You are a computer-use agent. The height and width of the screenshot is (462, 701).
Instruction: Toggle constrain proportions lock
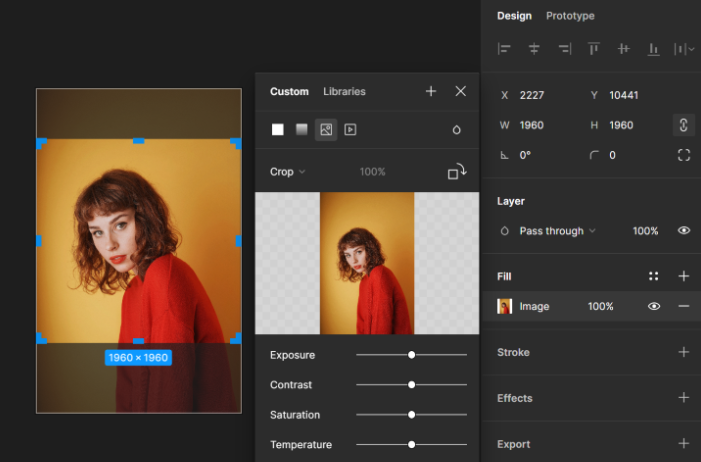click(684, 125)
